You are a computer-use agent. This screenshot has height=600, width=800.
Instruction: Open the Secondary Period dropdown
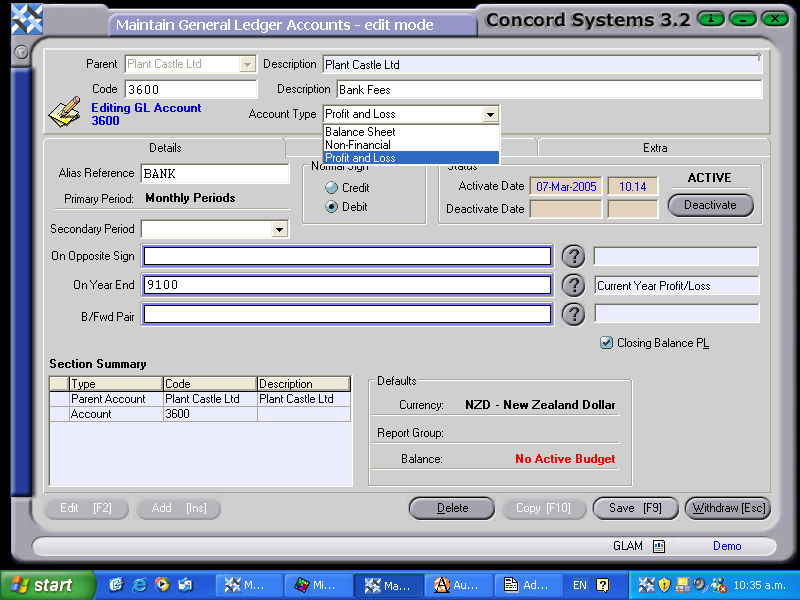tap(279, 229)
